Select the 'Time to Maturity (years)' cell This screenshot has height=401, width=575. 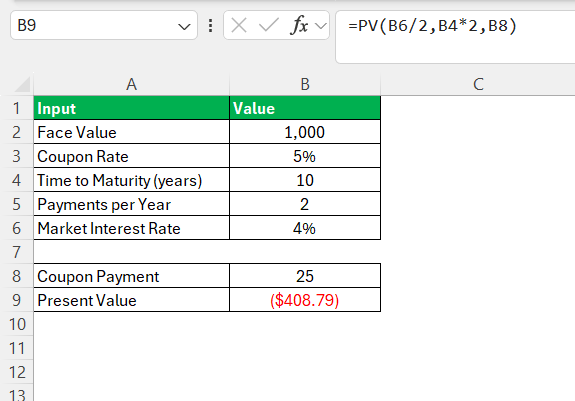[x=131, y=180]
